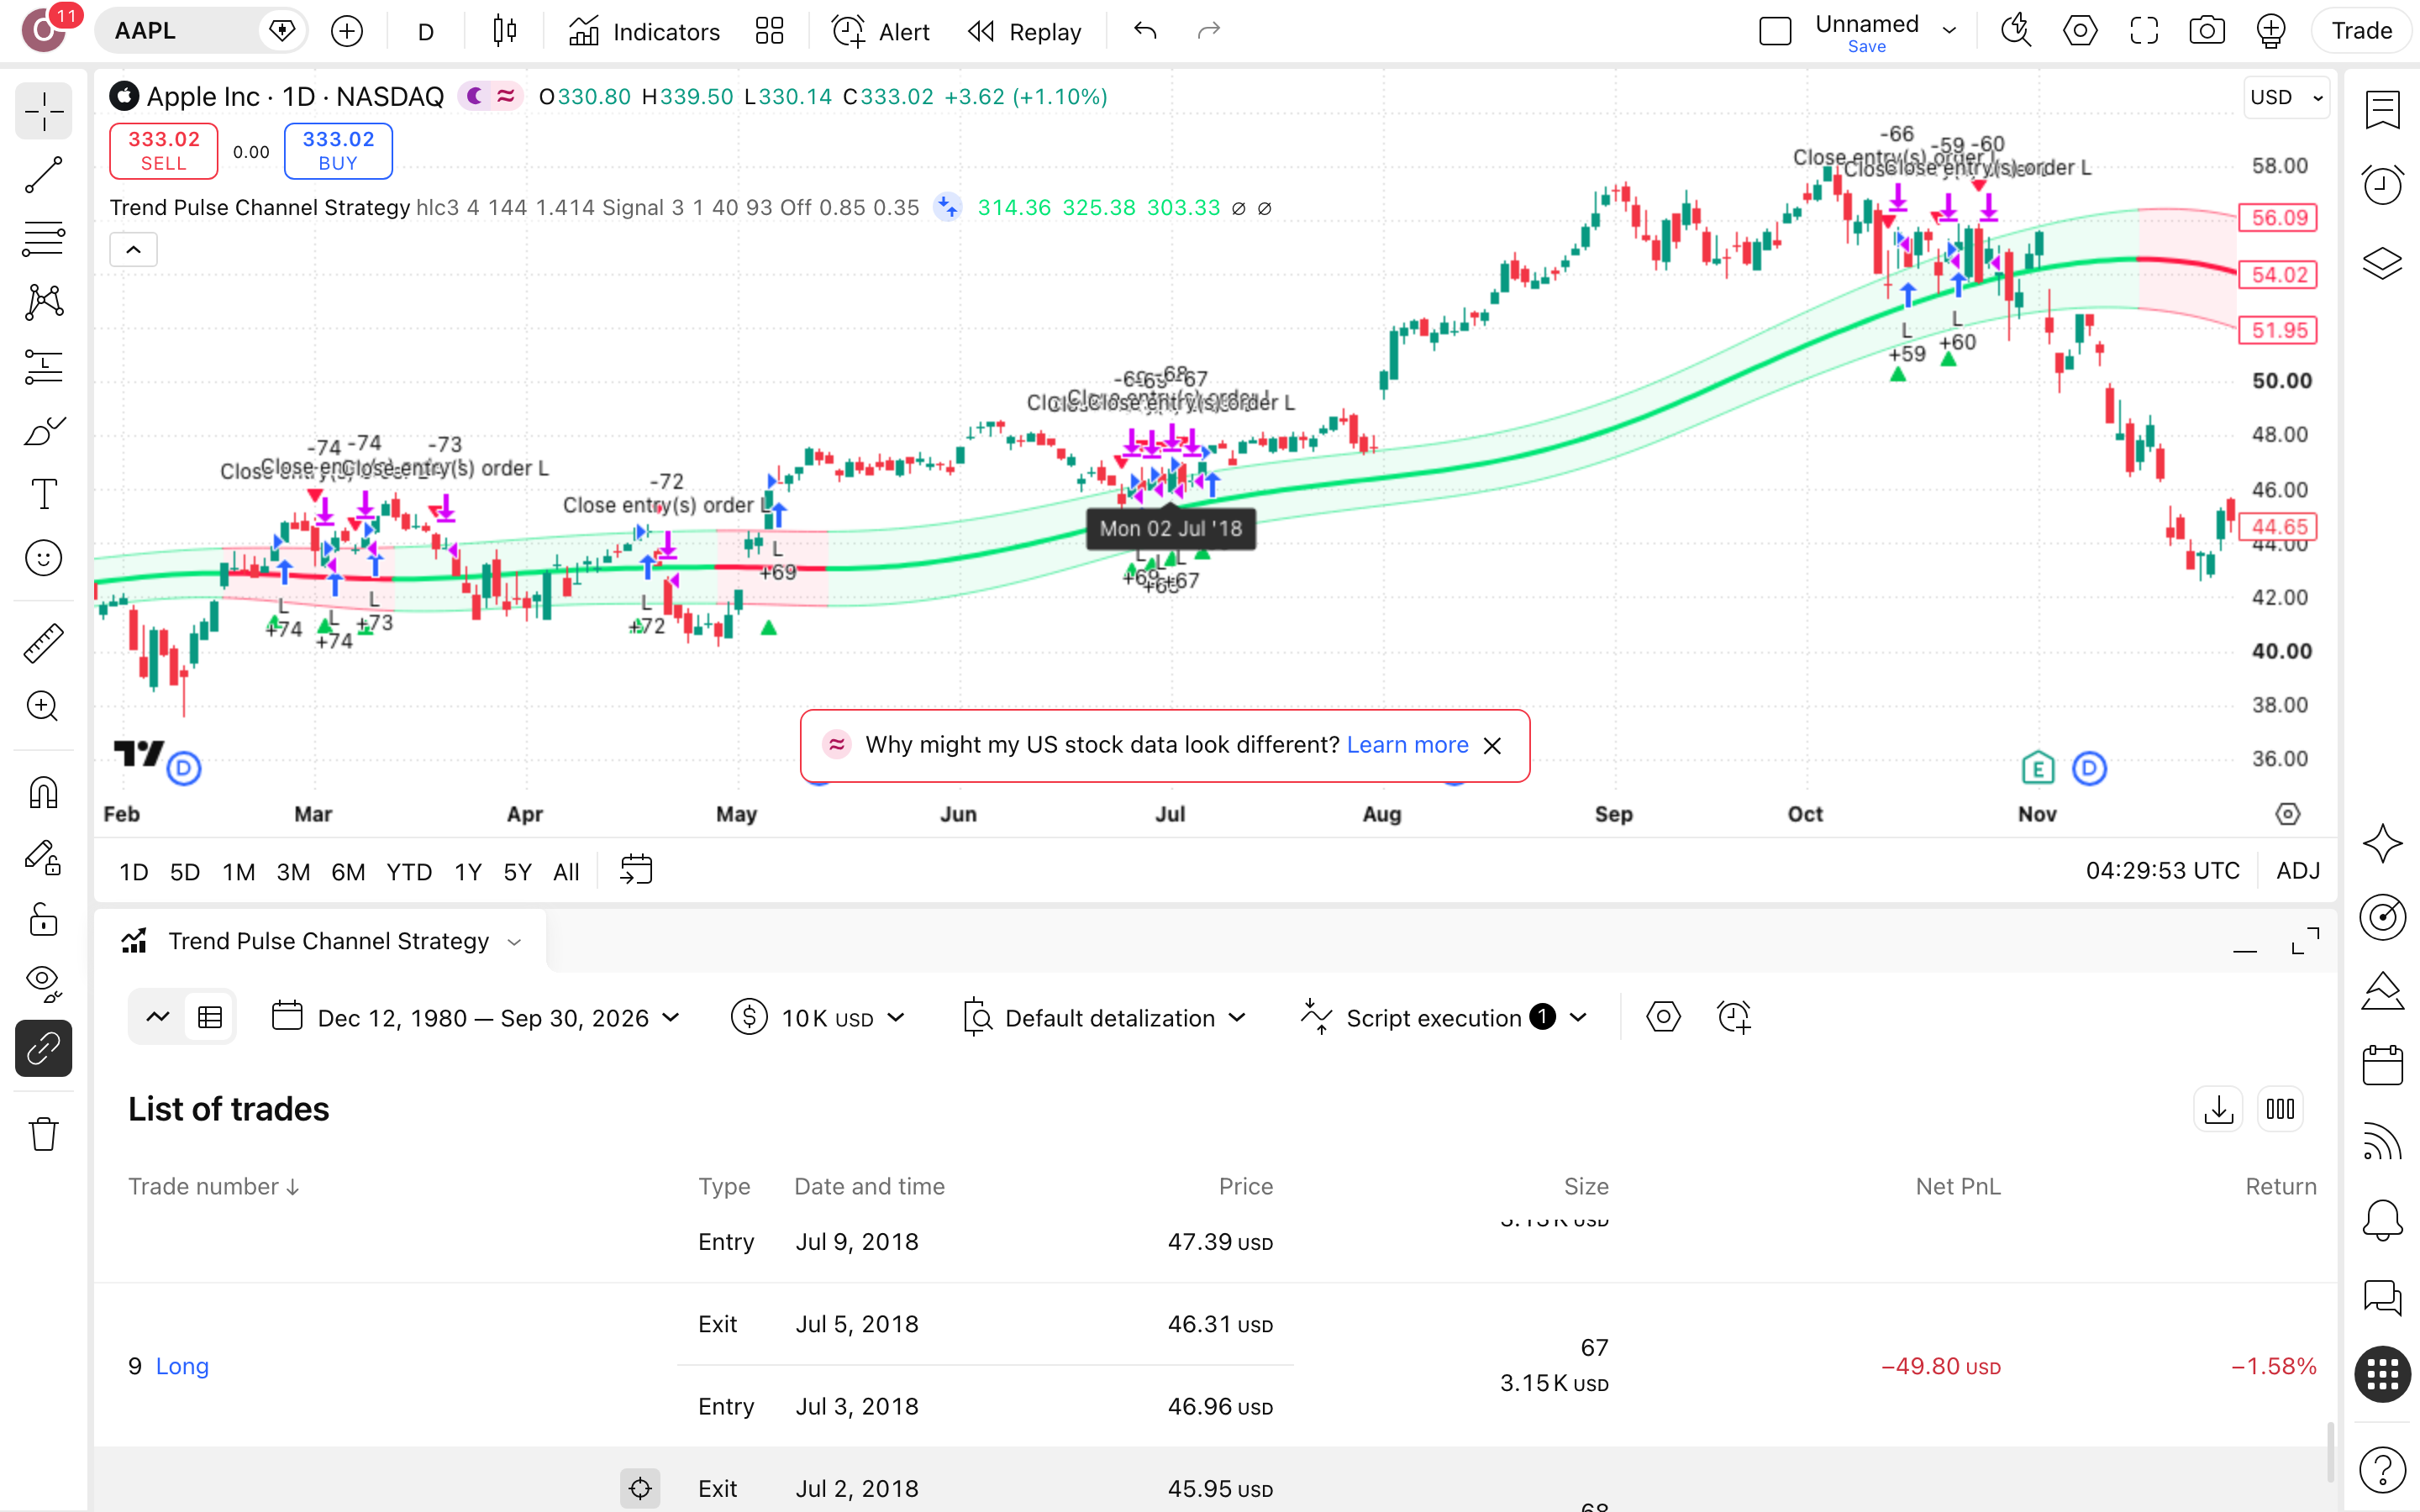2420x1512 pixels.
Task: Select the trend line drawing tool
Action: point(44,175)
